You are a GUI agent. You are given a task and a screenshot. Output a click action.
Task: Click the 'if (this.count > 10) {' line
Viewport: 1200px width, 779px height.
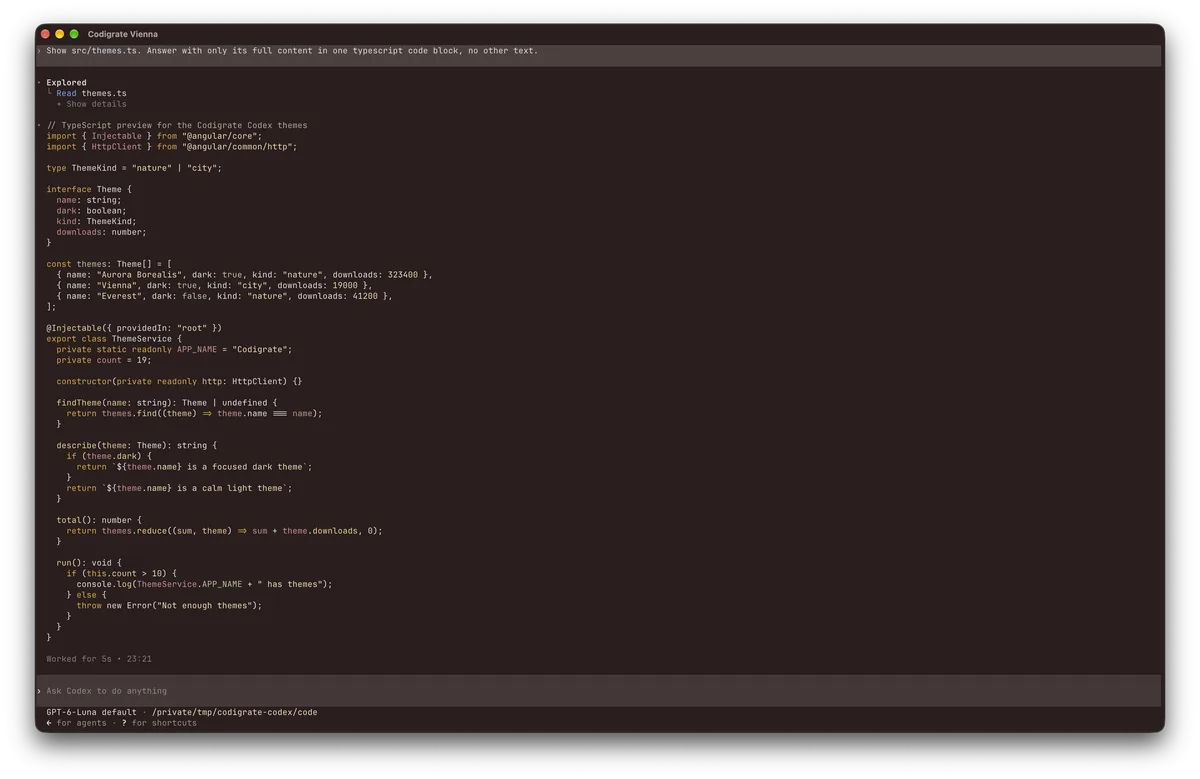point(122,574)
